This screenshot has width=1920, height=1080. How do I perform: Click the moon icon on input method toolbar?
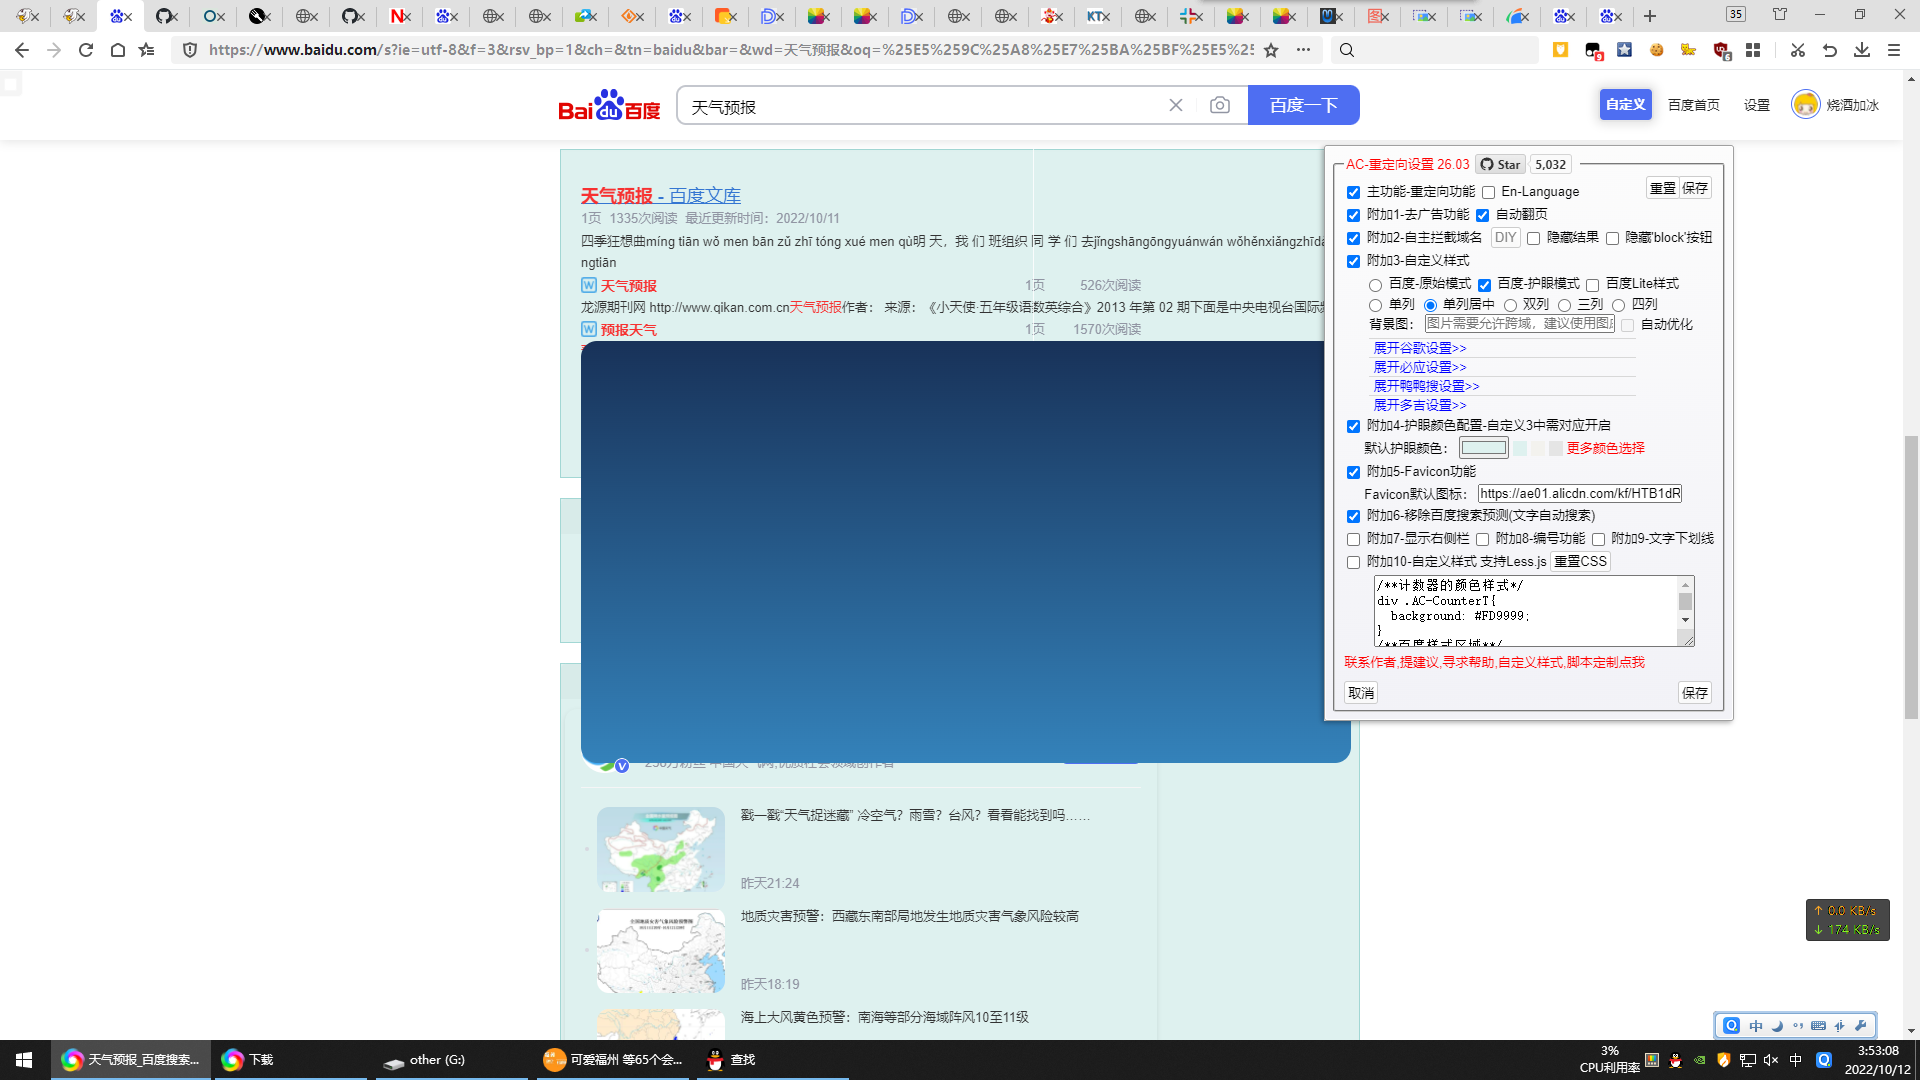pos(1777,1026)
